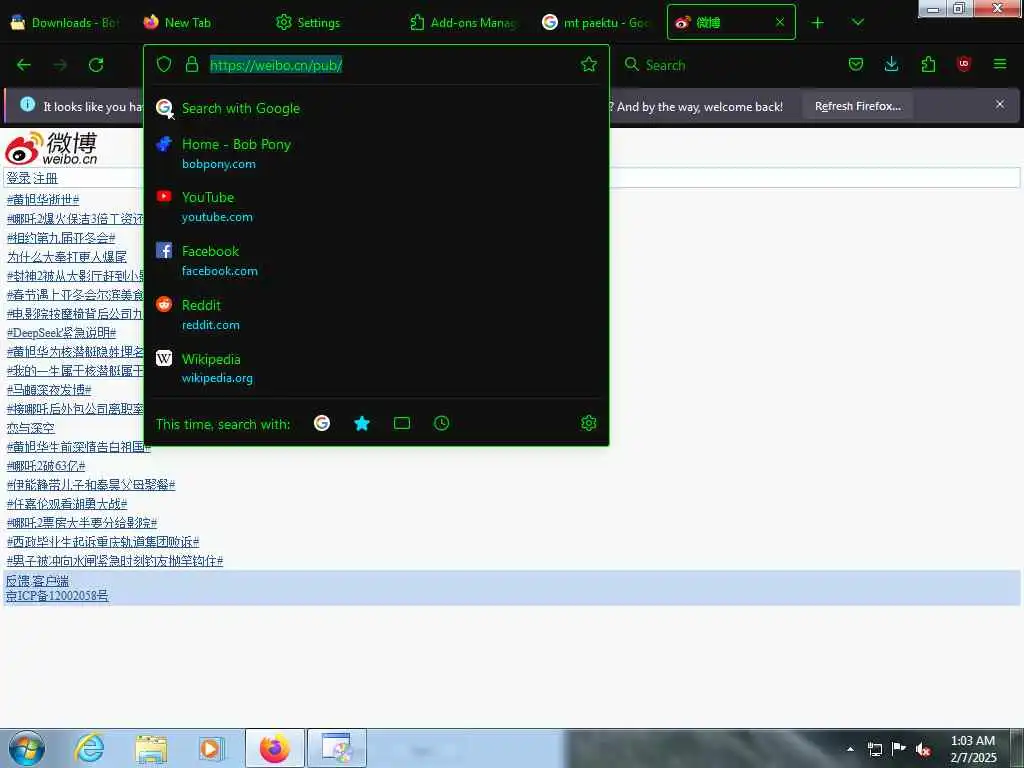
Task: Open Windows Media Player from taskbar
Action: (x=211, y=748)
